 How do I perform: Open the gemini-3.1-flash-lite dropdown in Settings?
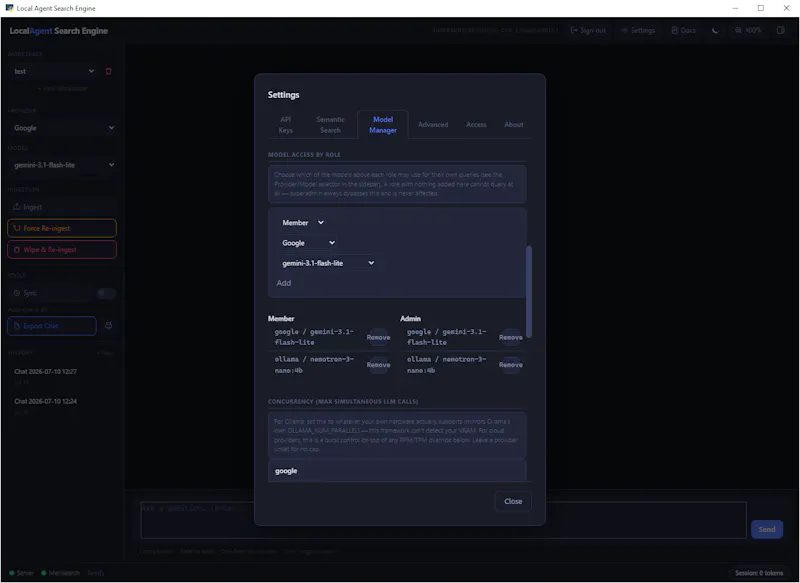point(328,263)
